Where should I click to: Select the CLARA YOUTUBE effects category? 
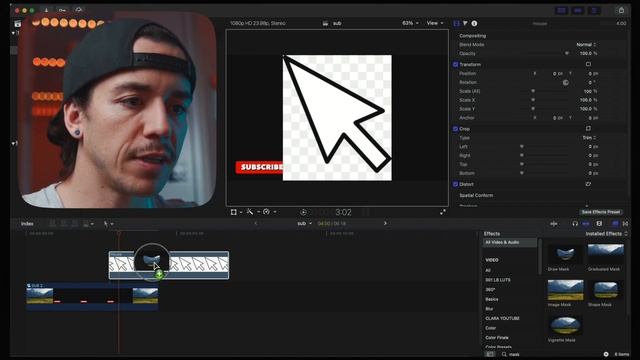[x=502, y=318]
